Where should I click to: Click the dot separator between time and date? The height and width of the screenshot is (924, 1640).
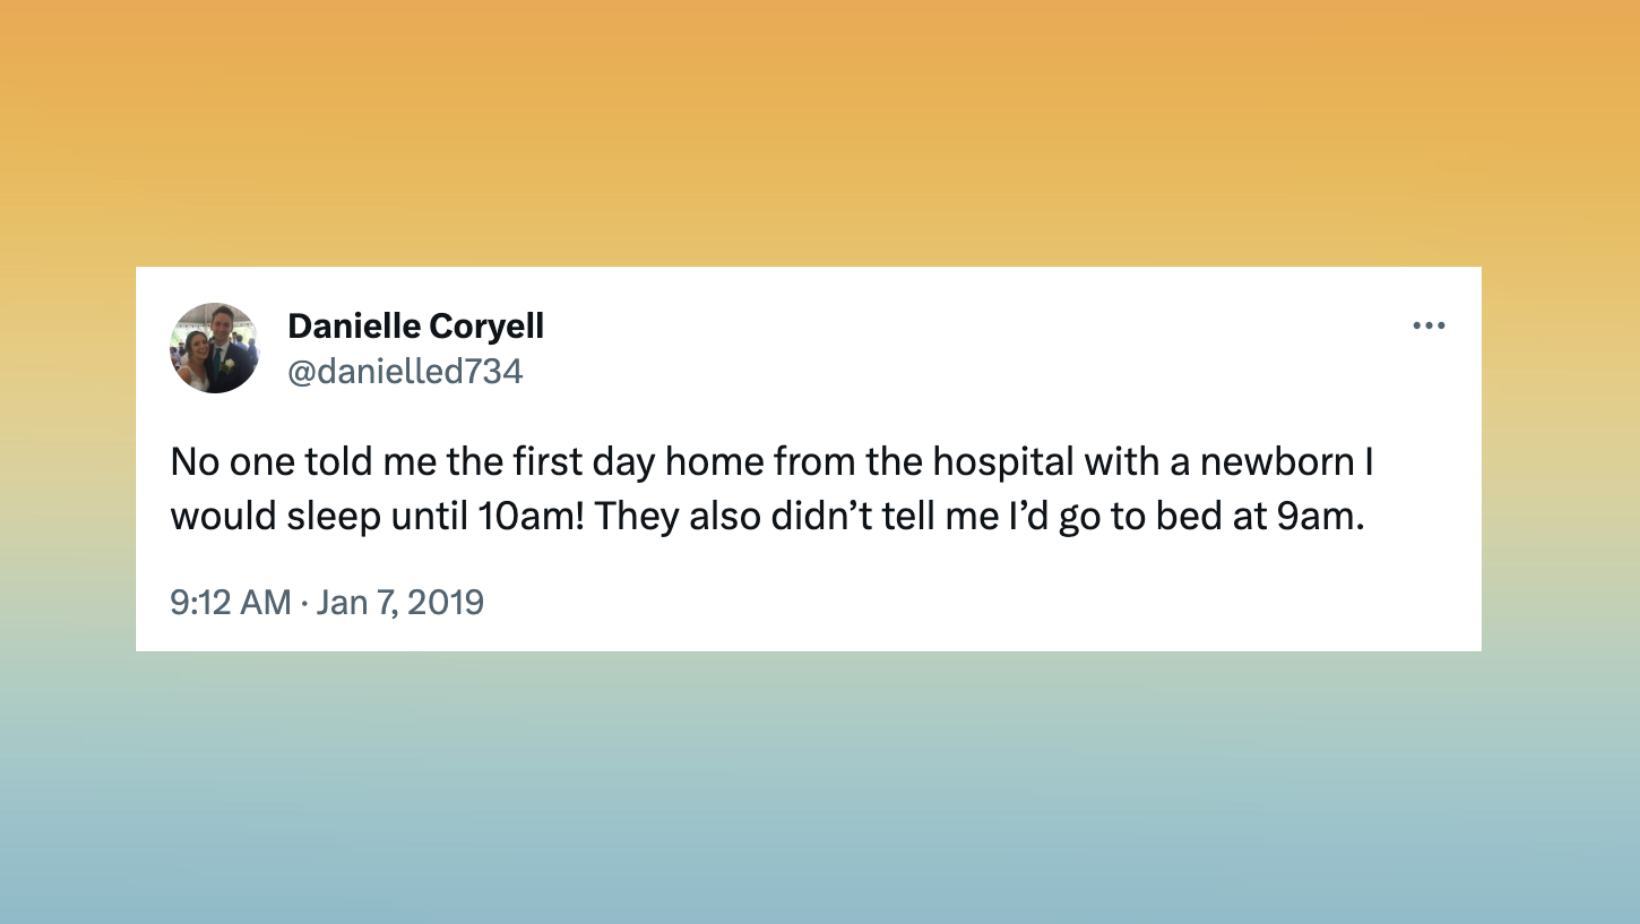tap(304, 603)
